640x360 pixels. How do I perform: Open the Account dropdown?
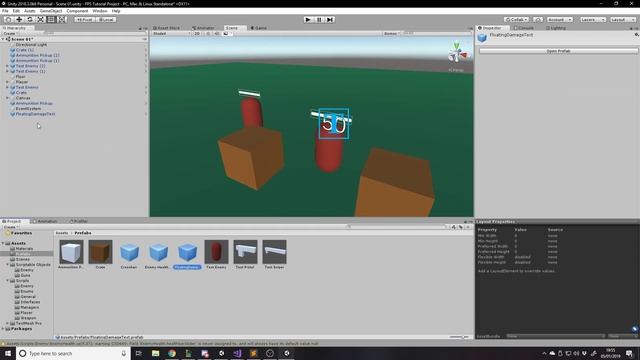pos(560,20)
